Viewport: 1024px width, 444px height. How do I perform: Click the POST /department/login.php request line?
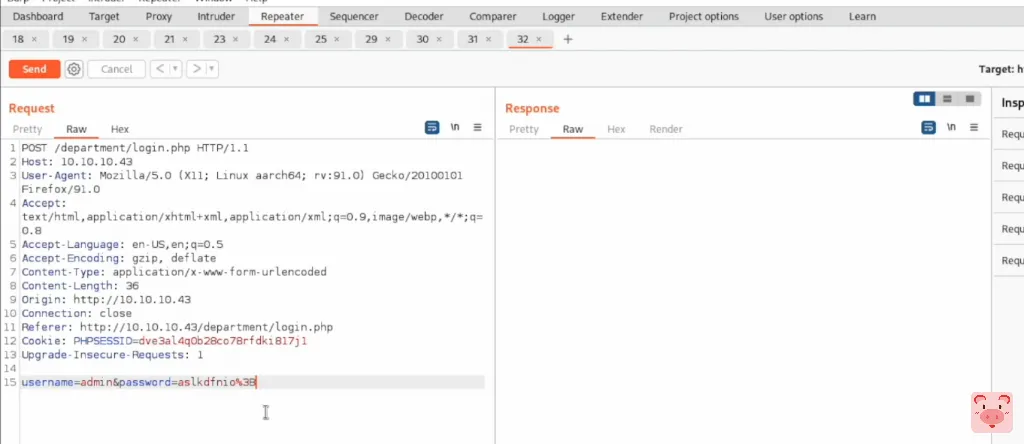point(135,148)
